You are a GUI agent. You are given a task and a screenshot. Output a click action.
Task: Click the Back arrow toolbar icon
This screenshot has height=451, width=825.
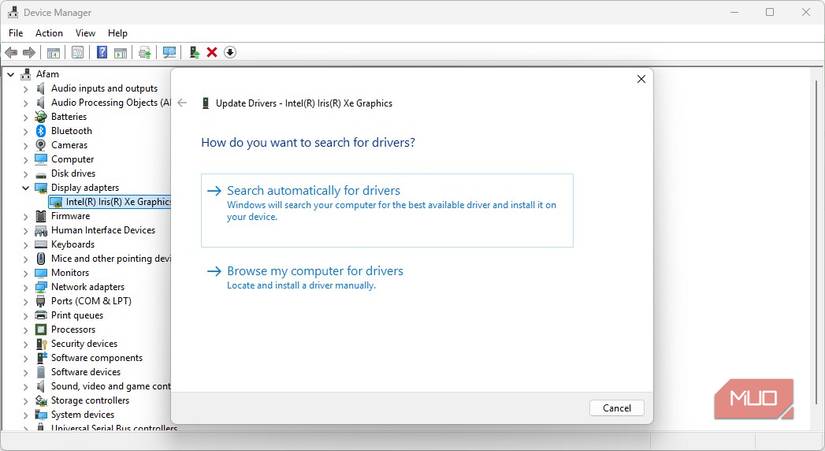(11, 52)
